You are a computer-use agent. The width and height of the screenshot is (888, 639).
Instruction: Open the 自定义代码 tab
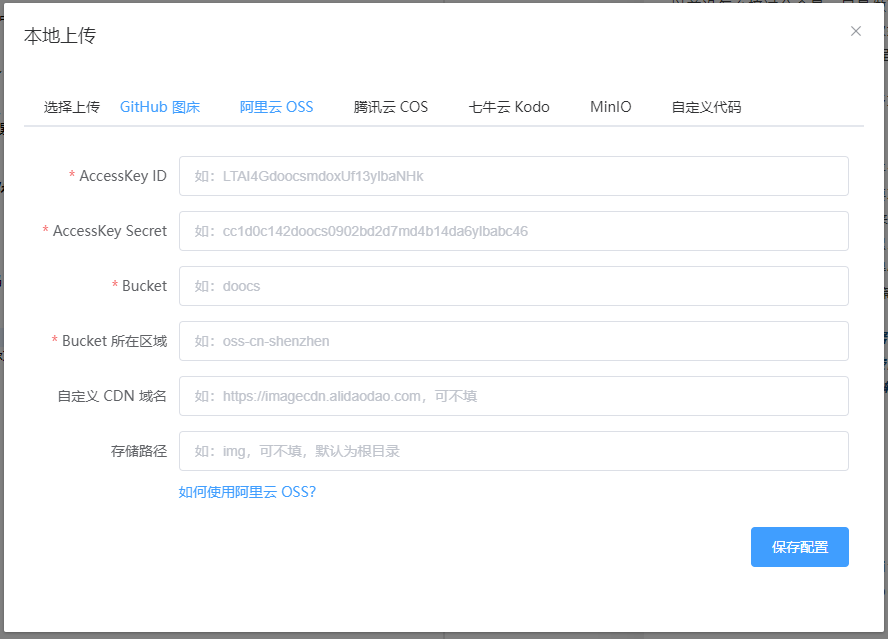pos(706,107)
